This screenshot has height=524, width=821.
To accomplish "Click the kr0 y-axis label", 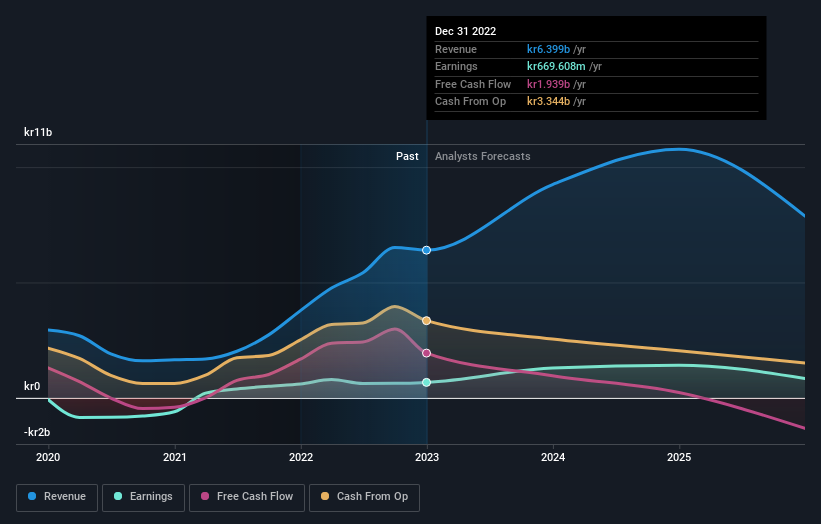I will (32, 386).
